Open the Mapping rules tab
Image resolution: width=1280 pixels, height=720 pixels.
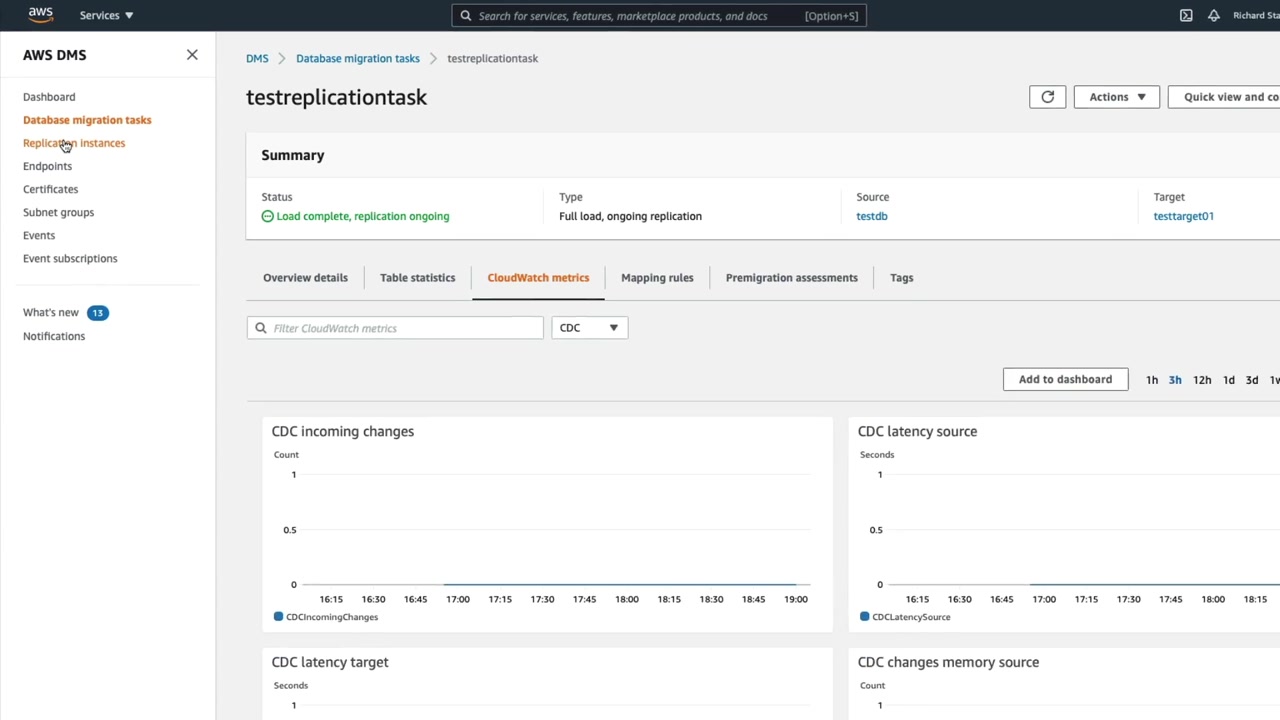tap(657, 278)
